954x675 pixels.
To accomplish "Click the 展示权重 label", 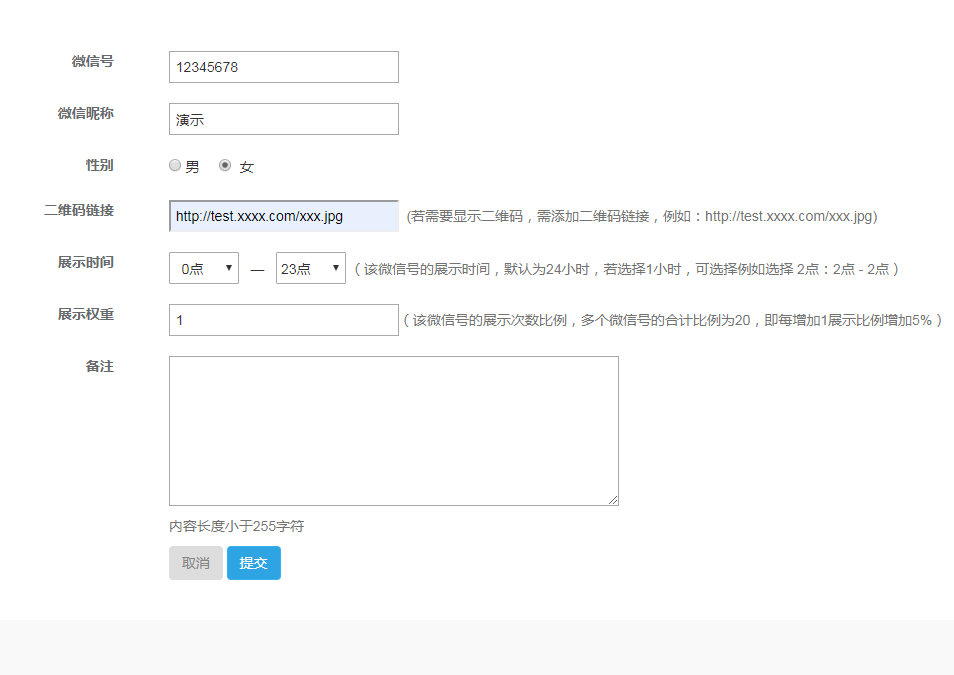I will 86,314.
